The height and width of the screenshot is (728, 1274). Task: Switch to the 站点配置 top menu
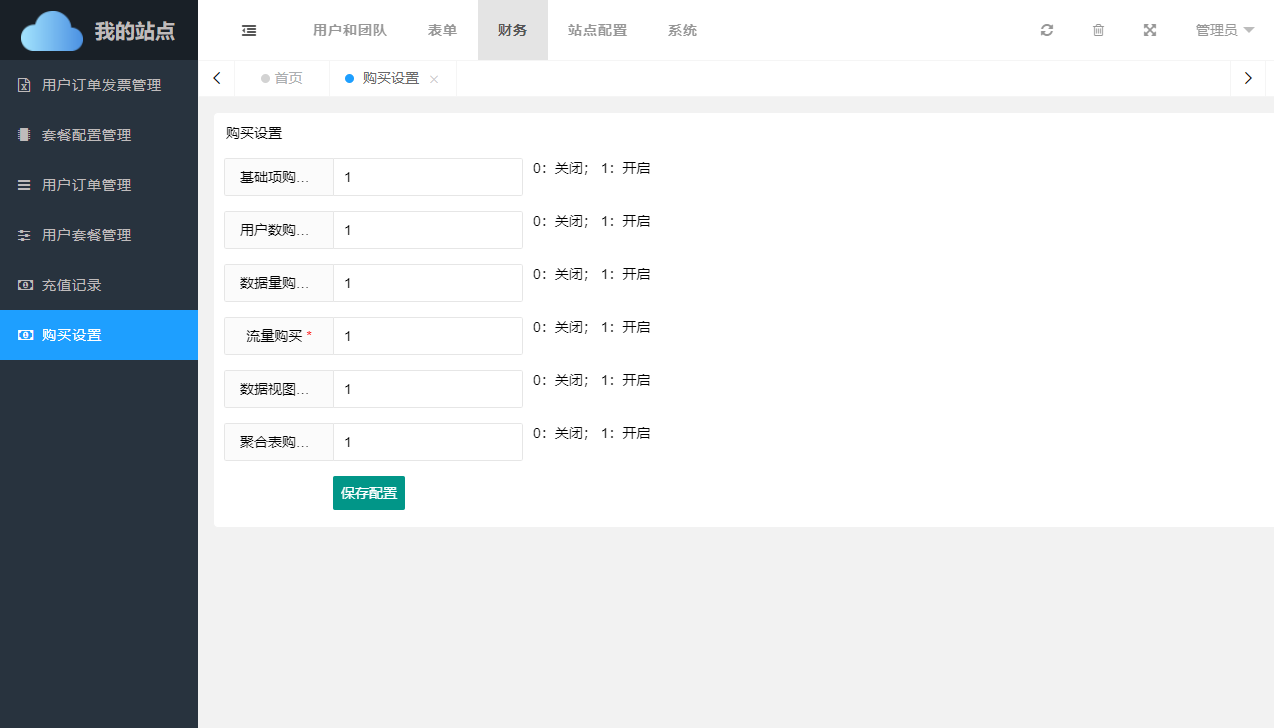click(x=597, y=30)
